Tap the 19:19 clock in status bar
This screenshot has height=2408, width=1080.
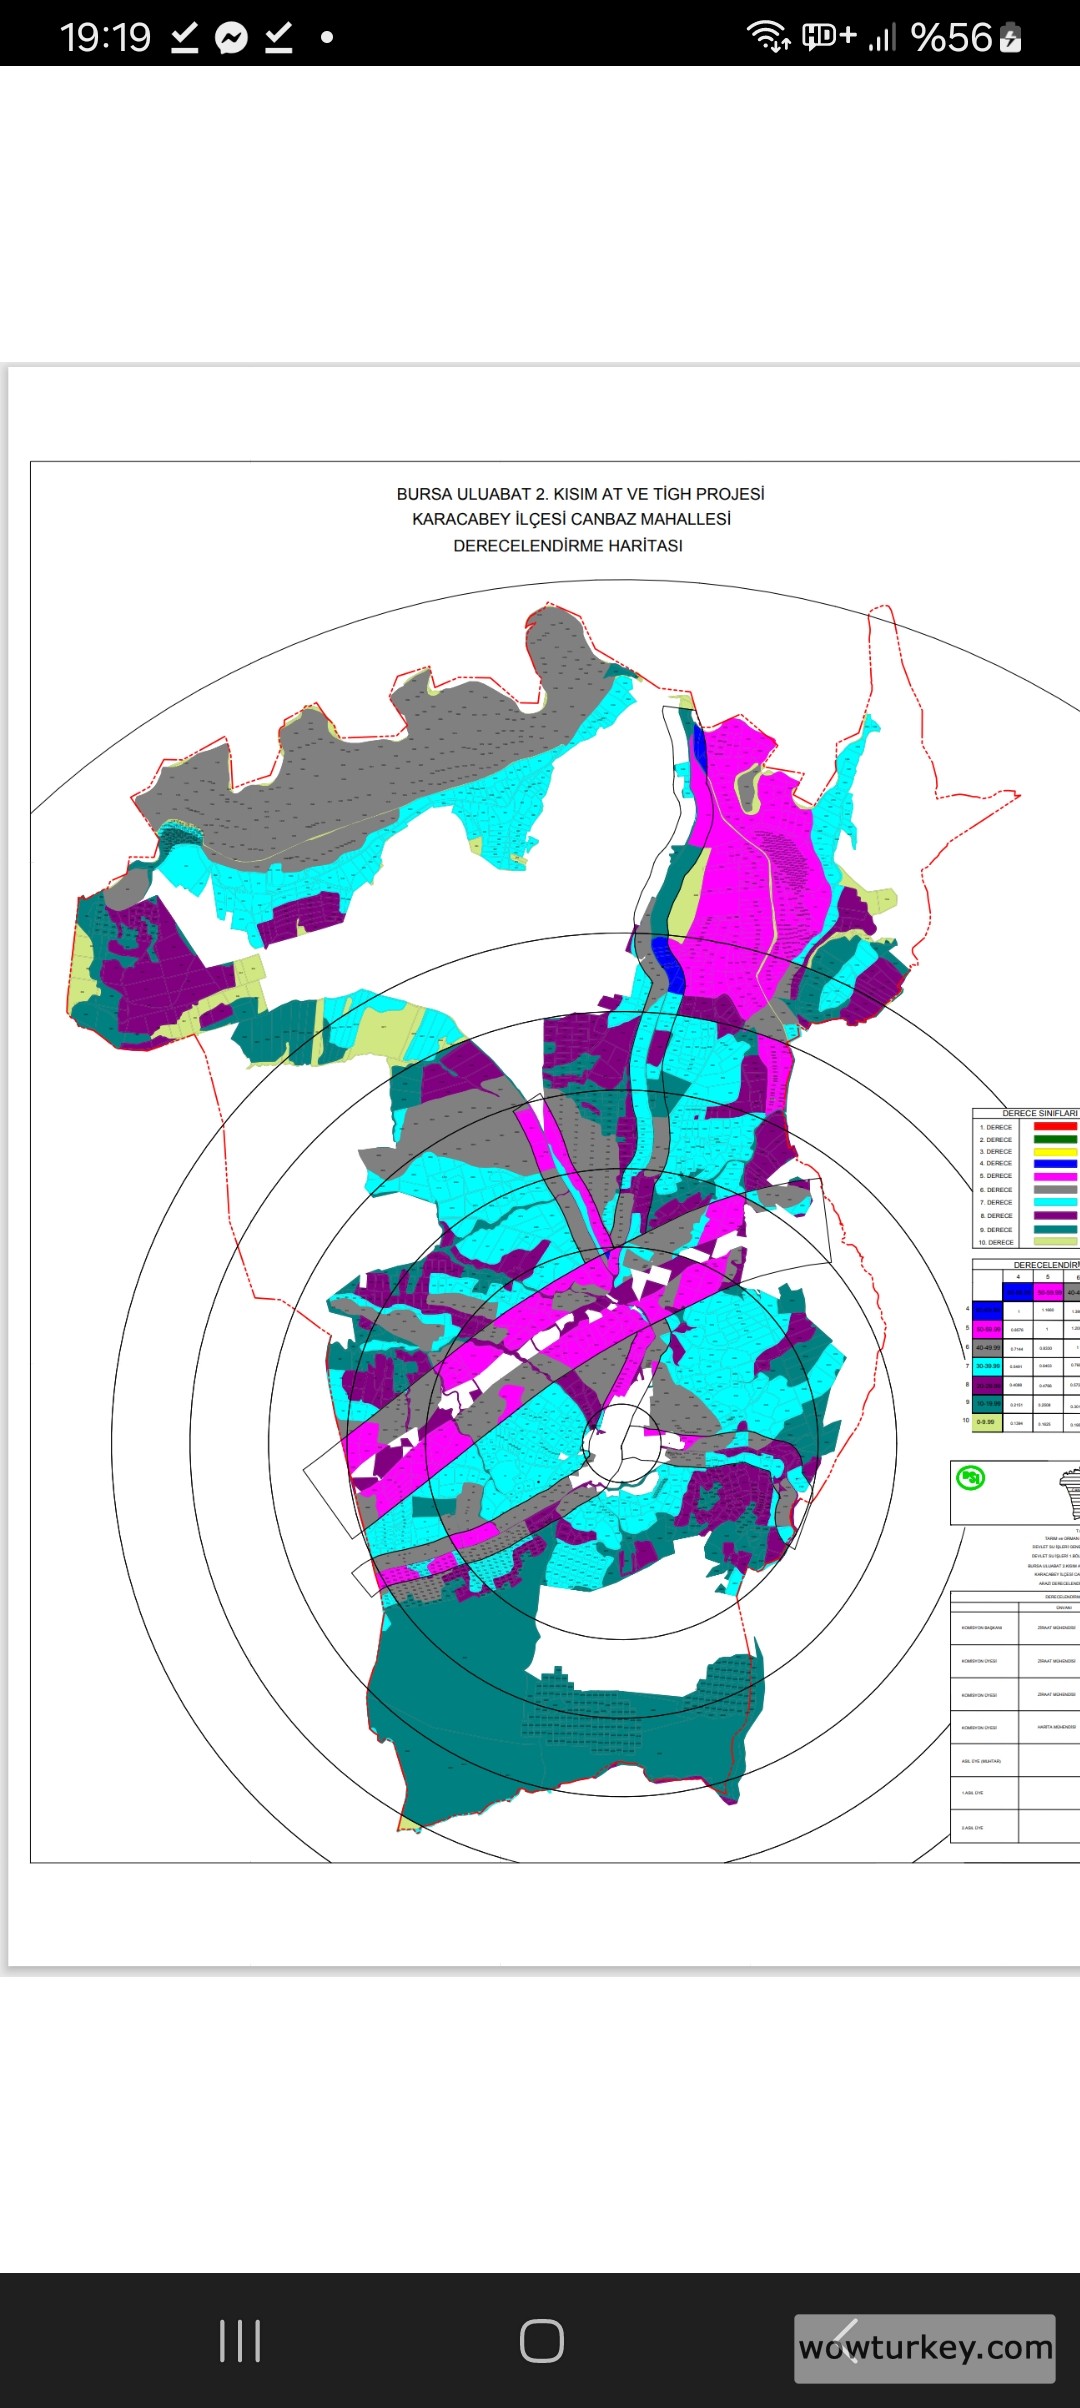click(x=105, y=38)
